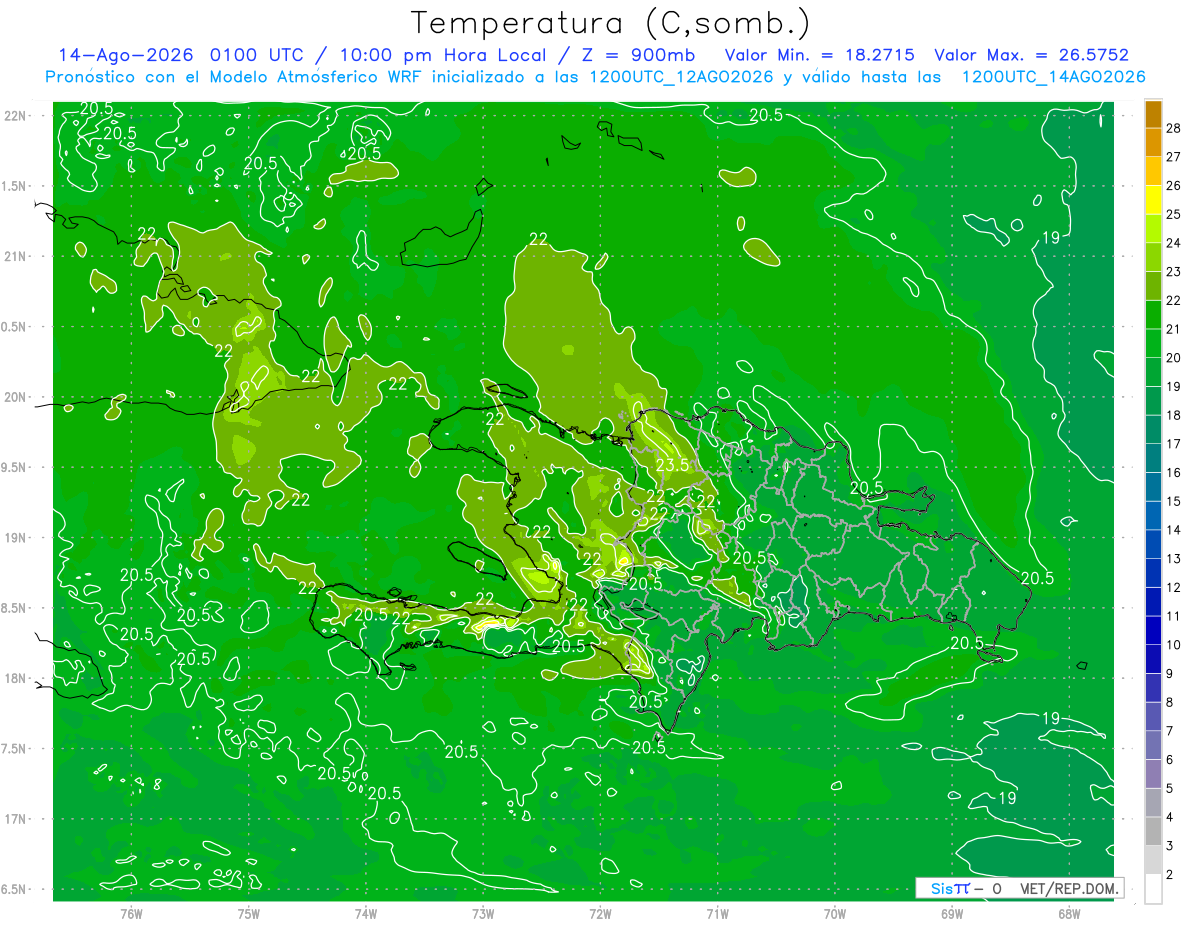Pick the gray swatch between colorbar 3 and 4
Image resolution: width=1200 pixels, height=927 pixels.
point(1153,832)
